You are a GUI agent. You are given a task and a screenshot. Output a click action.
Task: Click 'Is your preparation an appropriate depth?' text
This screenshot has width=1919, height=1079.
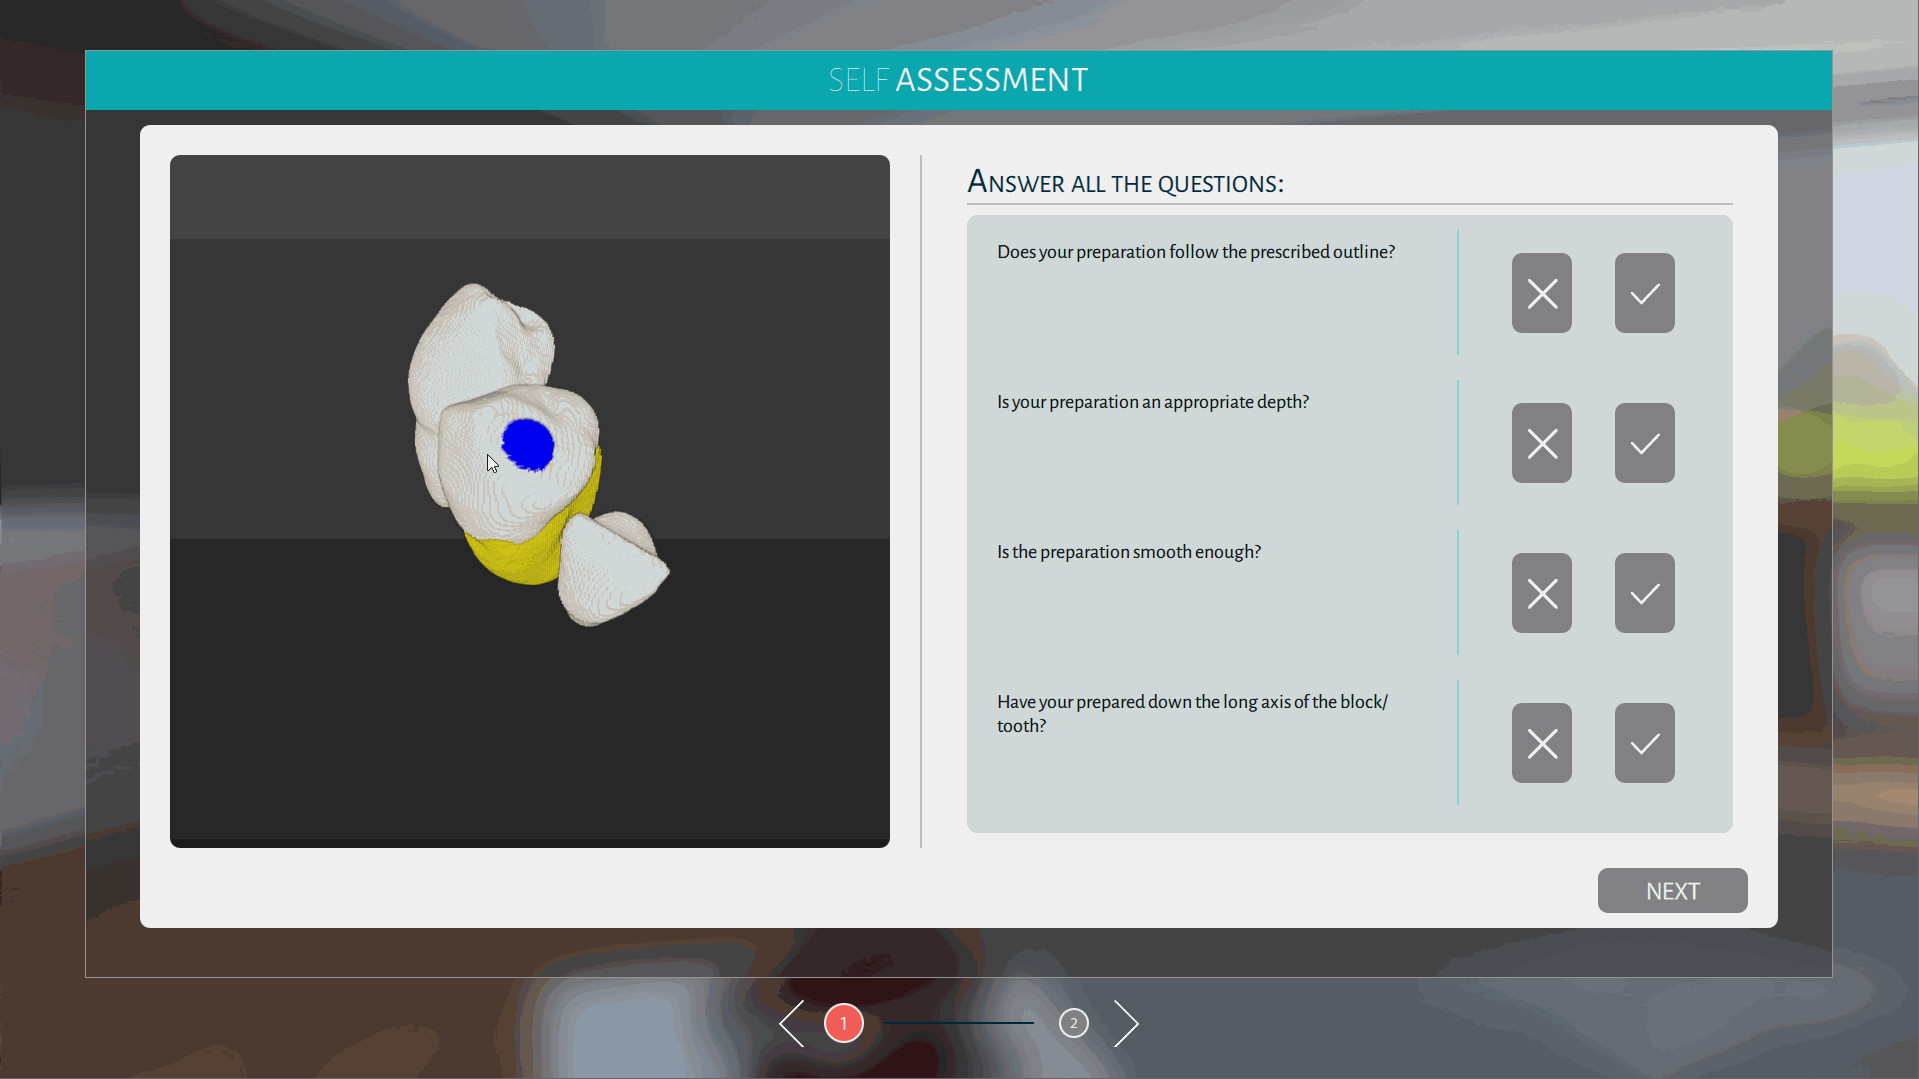coord(1152,402)
